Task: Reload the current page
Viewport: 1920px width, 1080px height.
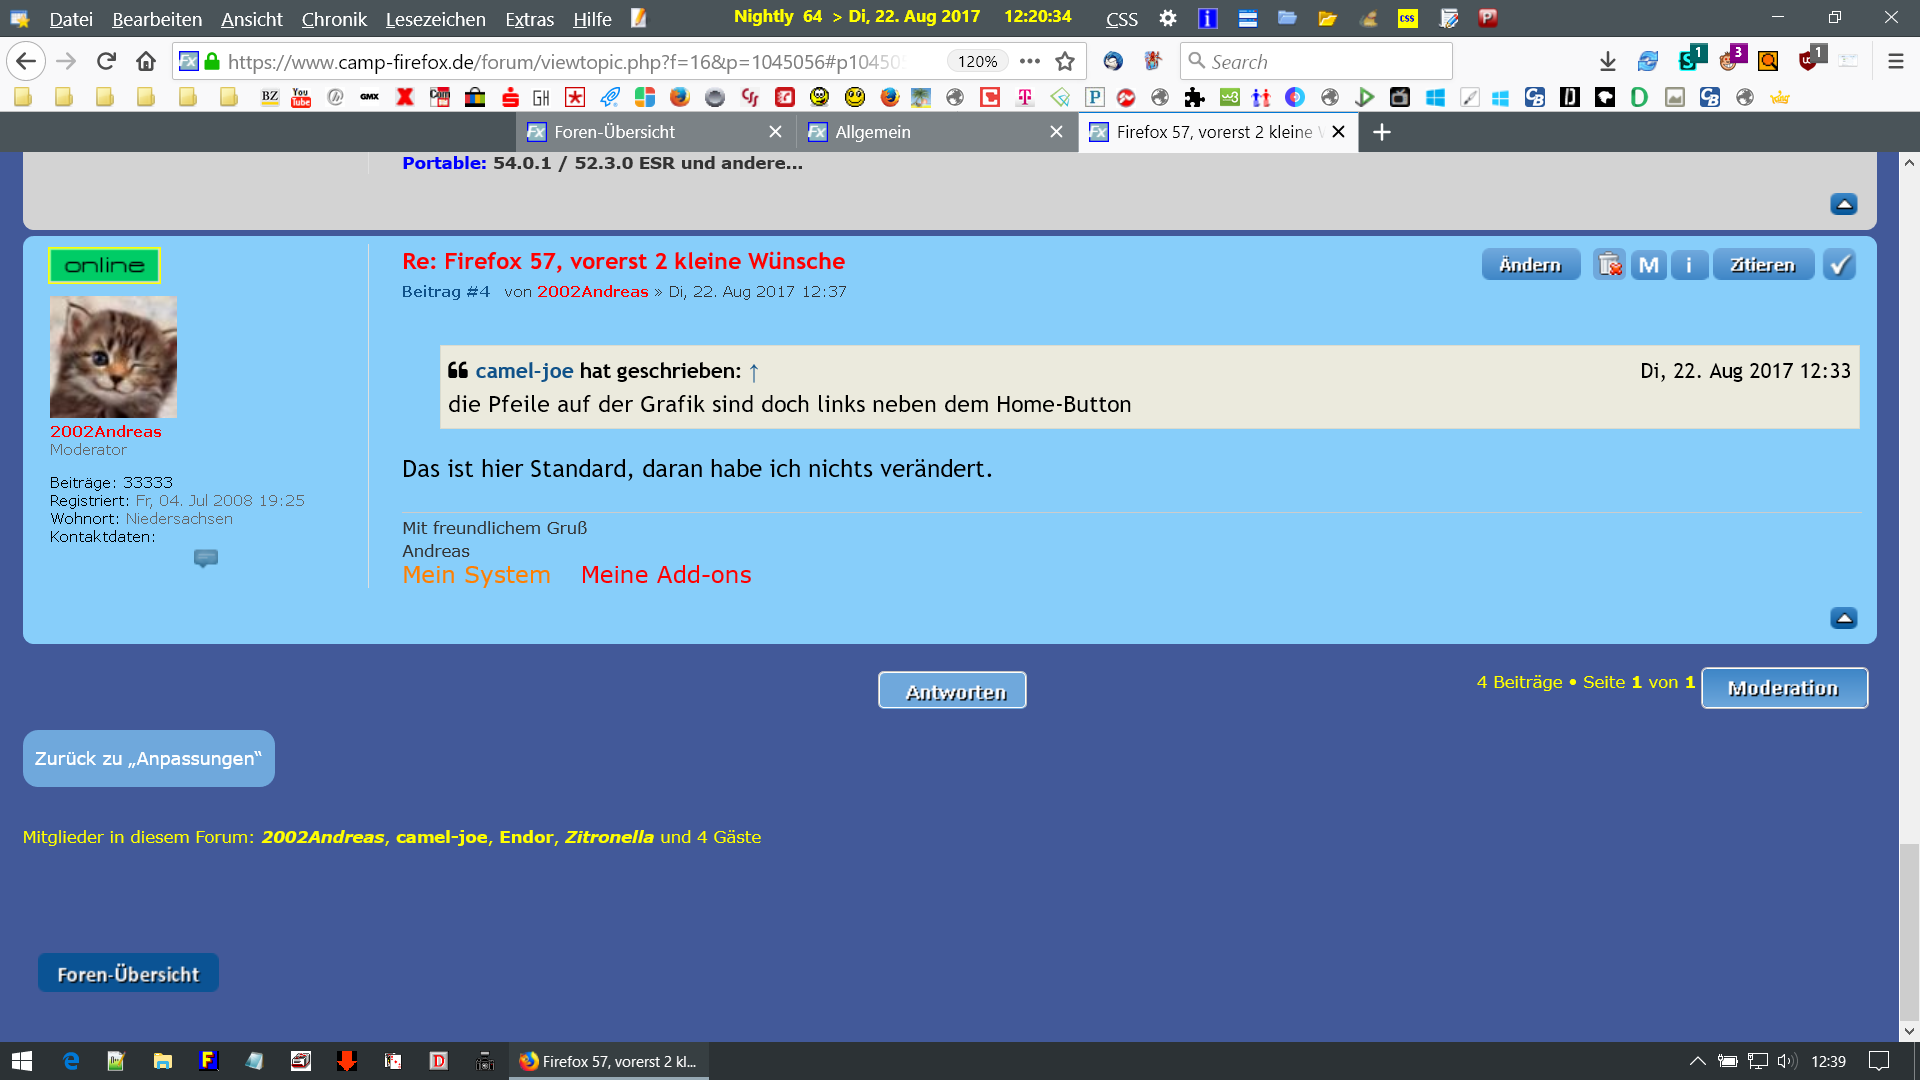Action: (106, 62)
